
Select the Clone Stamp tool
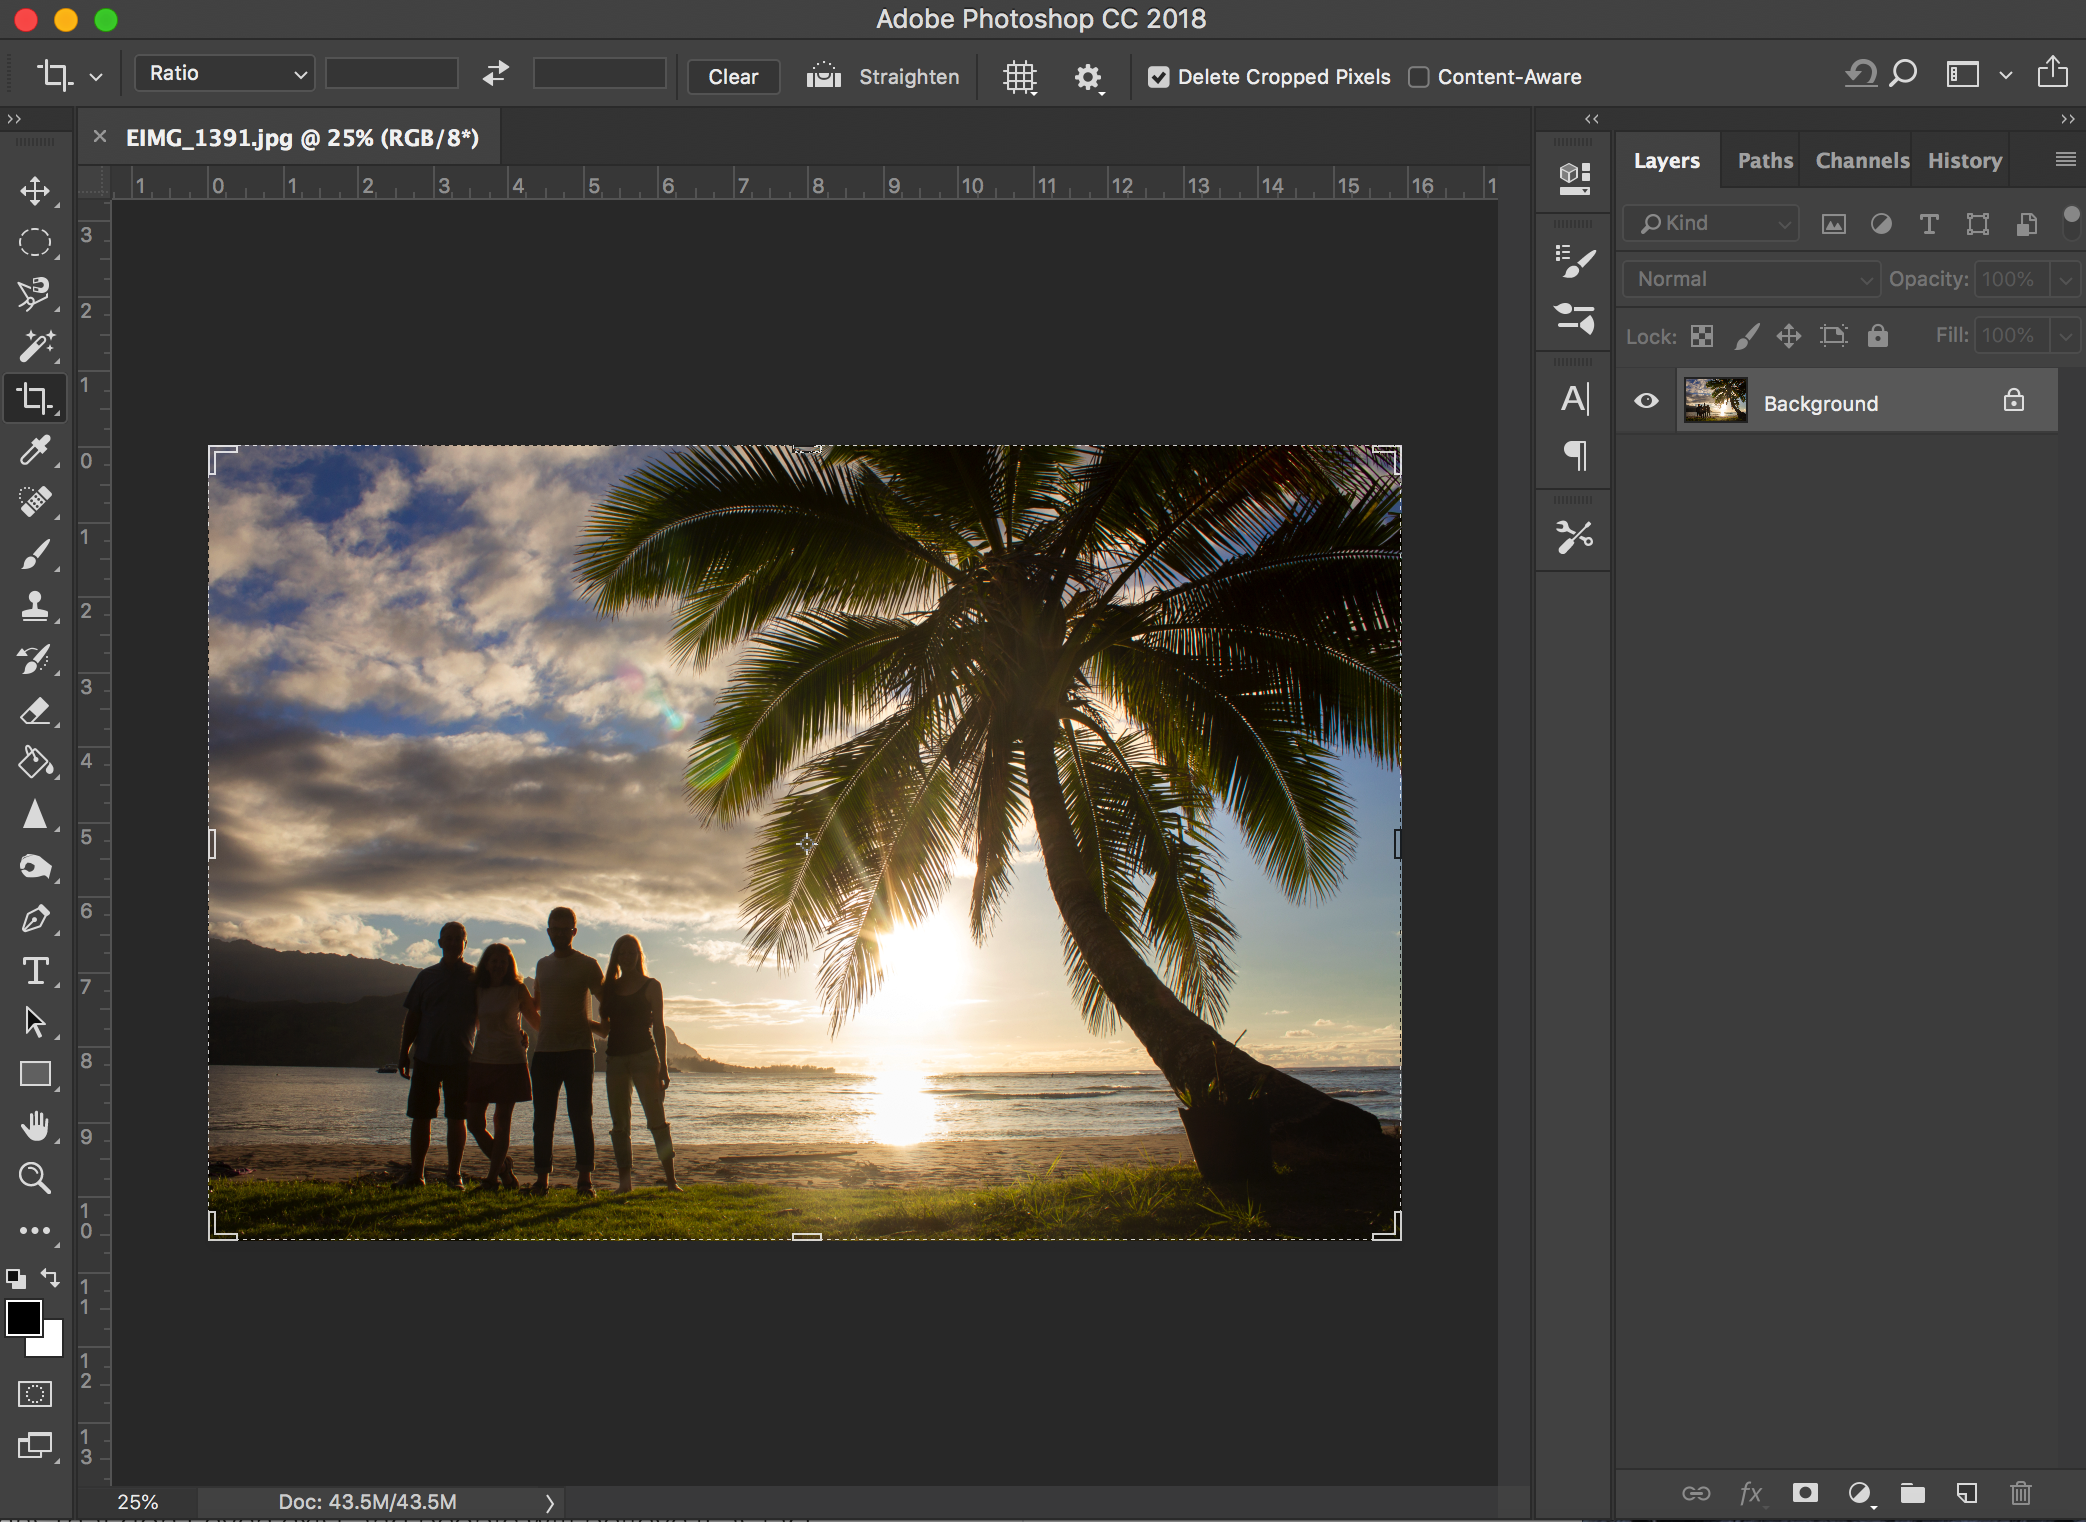coord(35,606)
